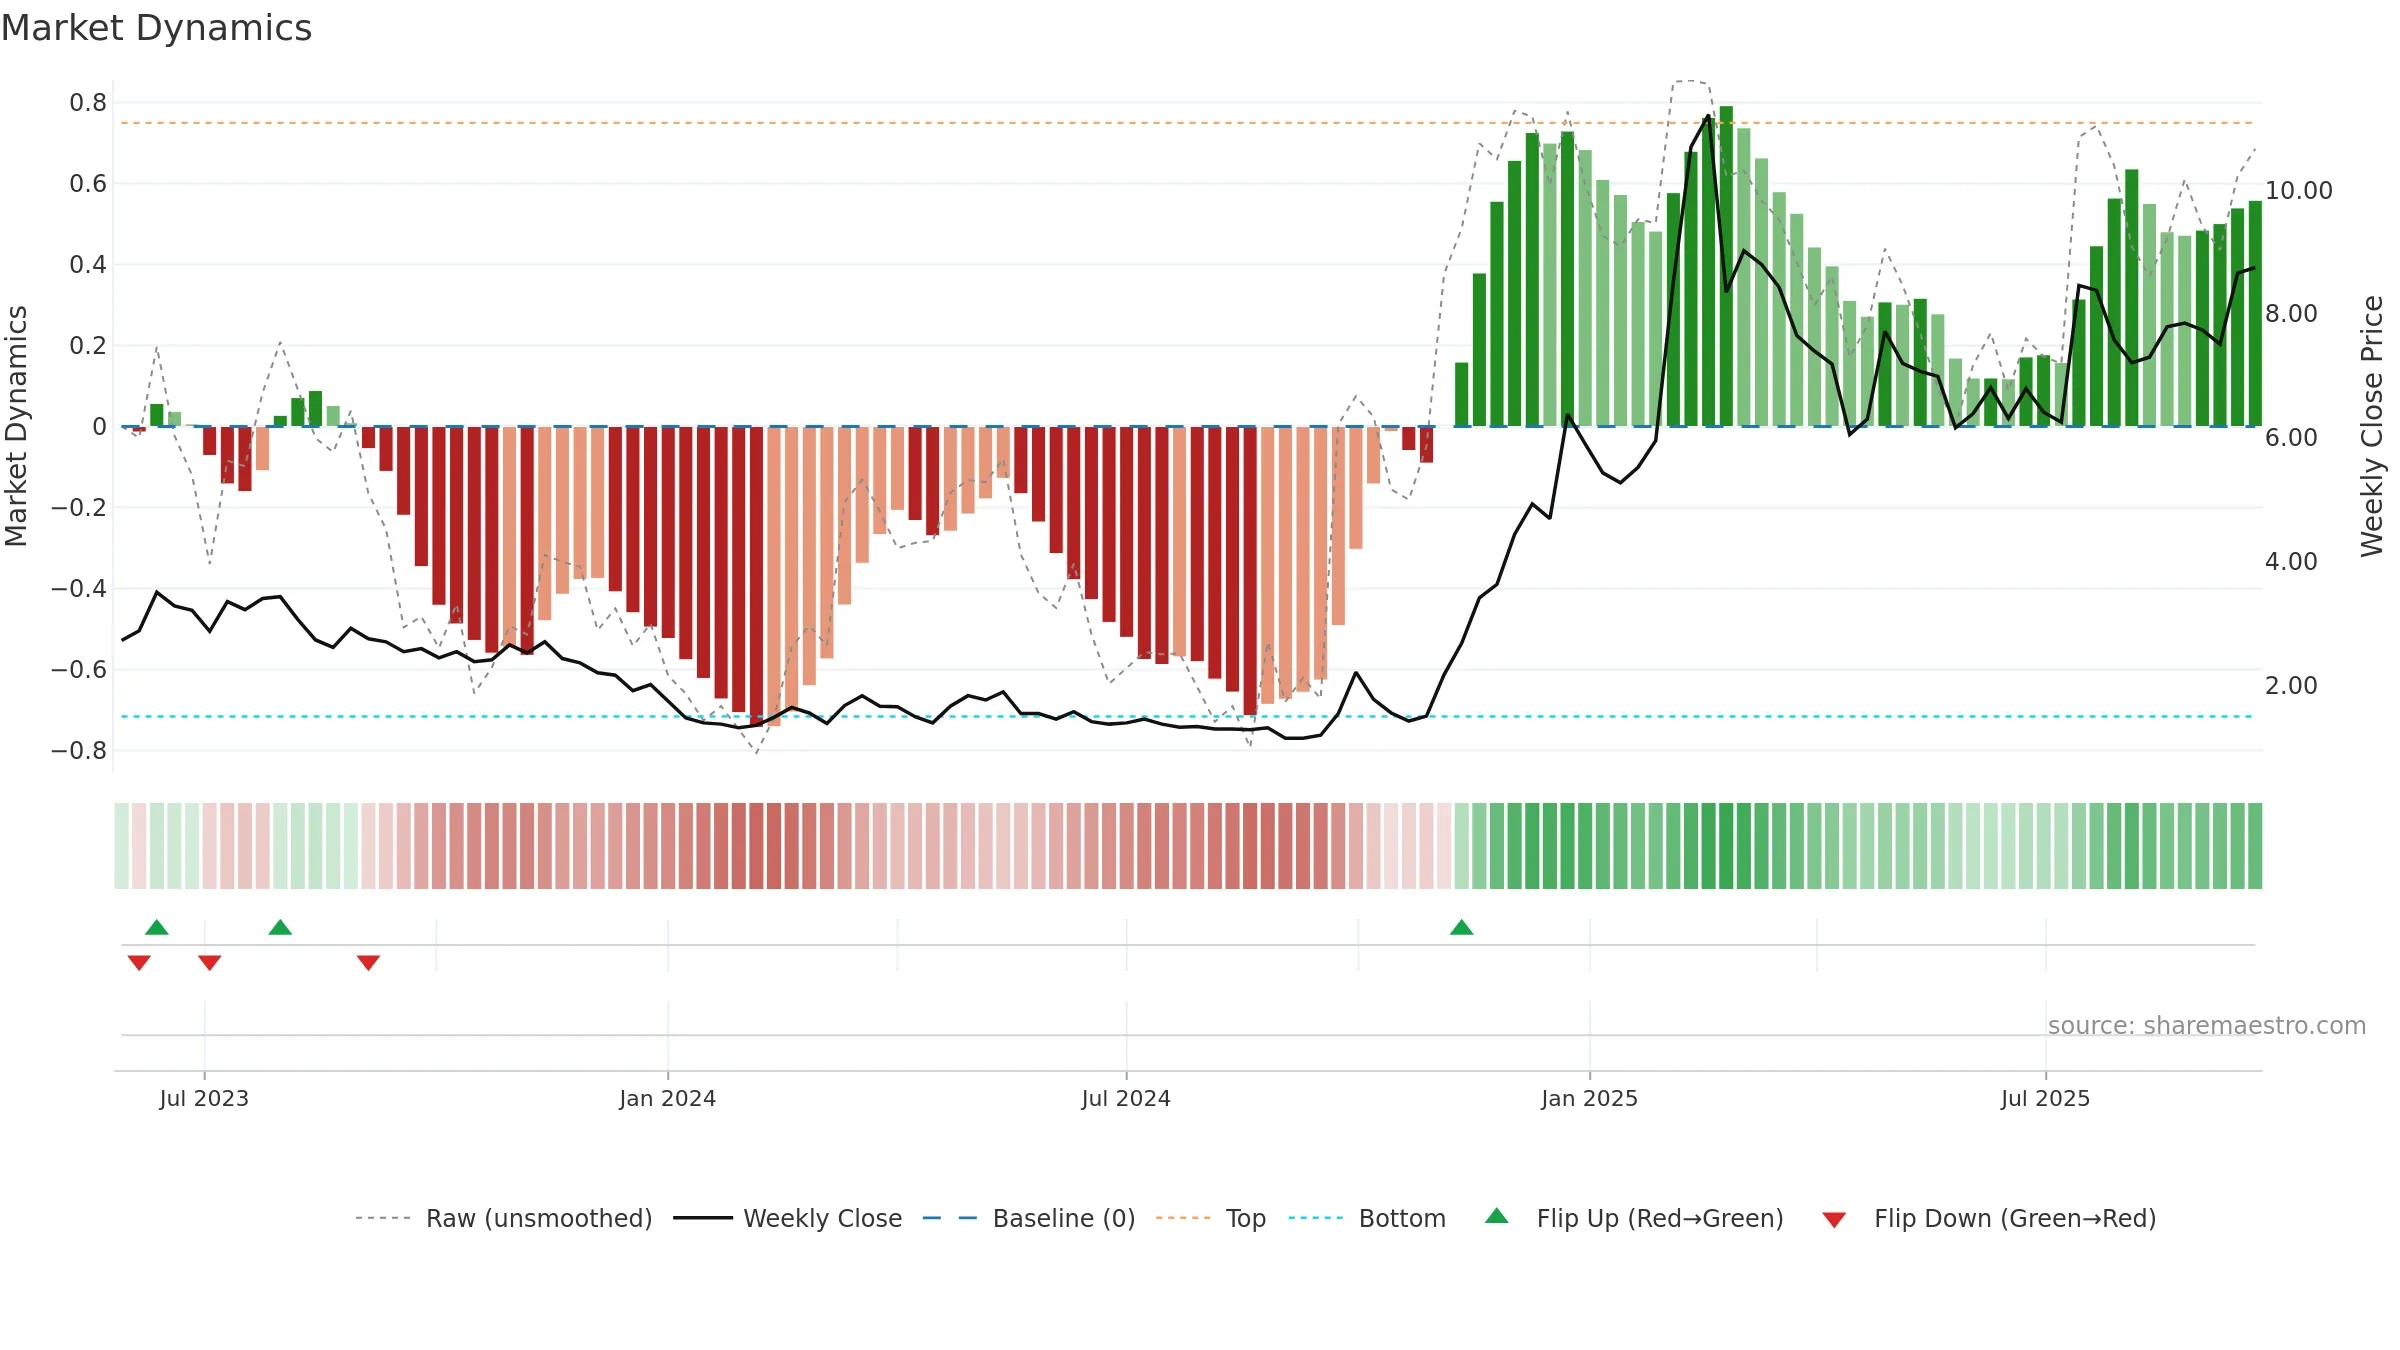Select the first green flip-up marker near Jul 2023

pyautogui.click(x=157, y=927)
